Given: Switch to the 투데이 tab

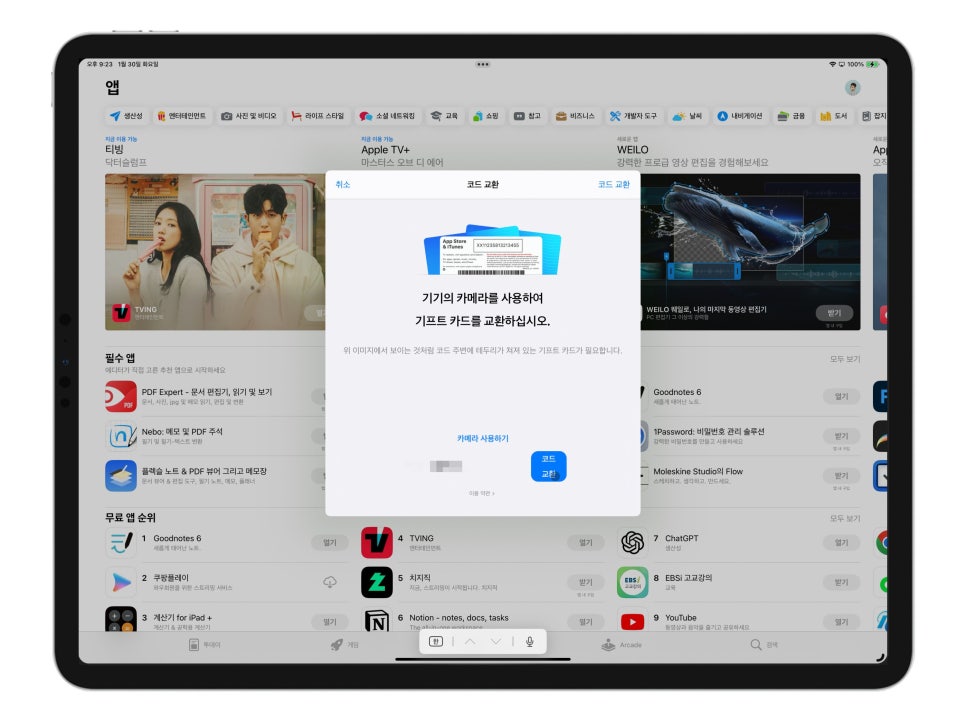Looking at the screenshot, I should point(204,645).
